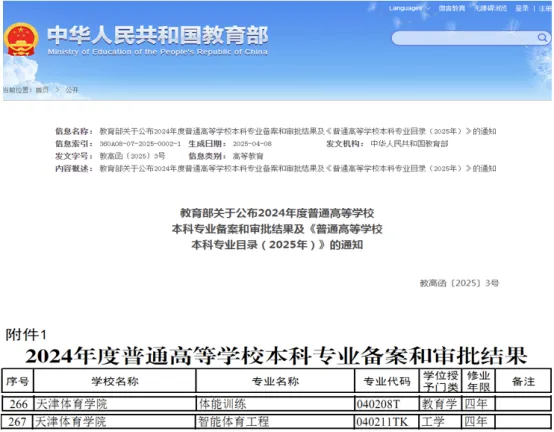Viewport: 554px width, 432px height.
Task: Click the 专业代码 column header
Action: coord(387,381)
